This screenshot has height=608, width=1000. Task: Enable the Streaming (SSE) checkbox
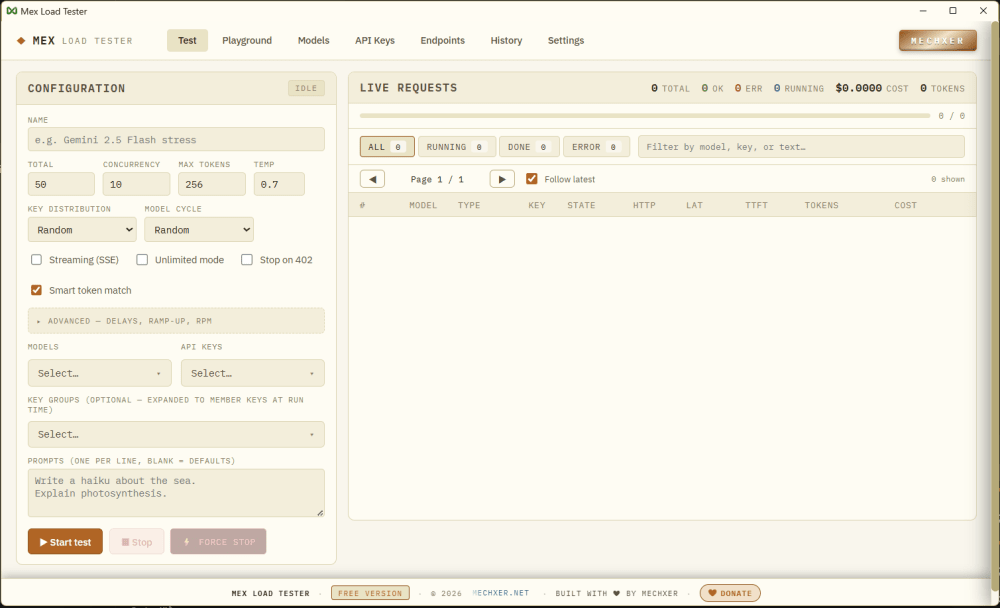36,260
